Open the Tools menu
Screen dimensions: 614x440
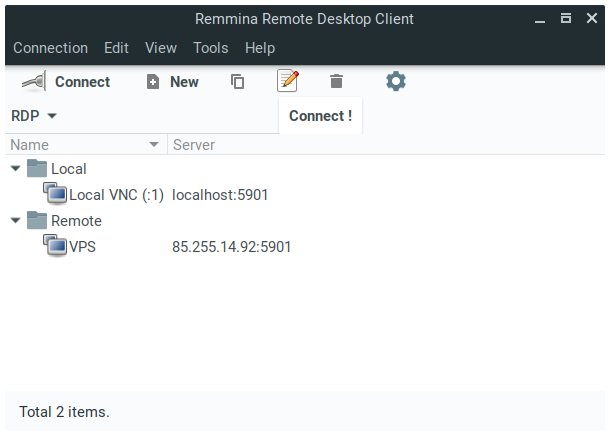click(211, 48)
